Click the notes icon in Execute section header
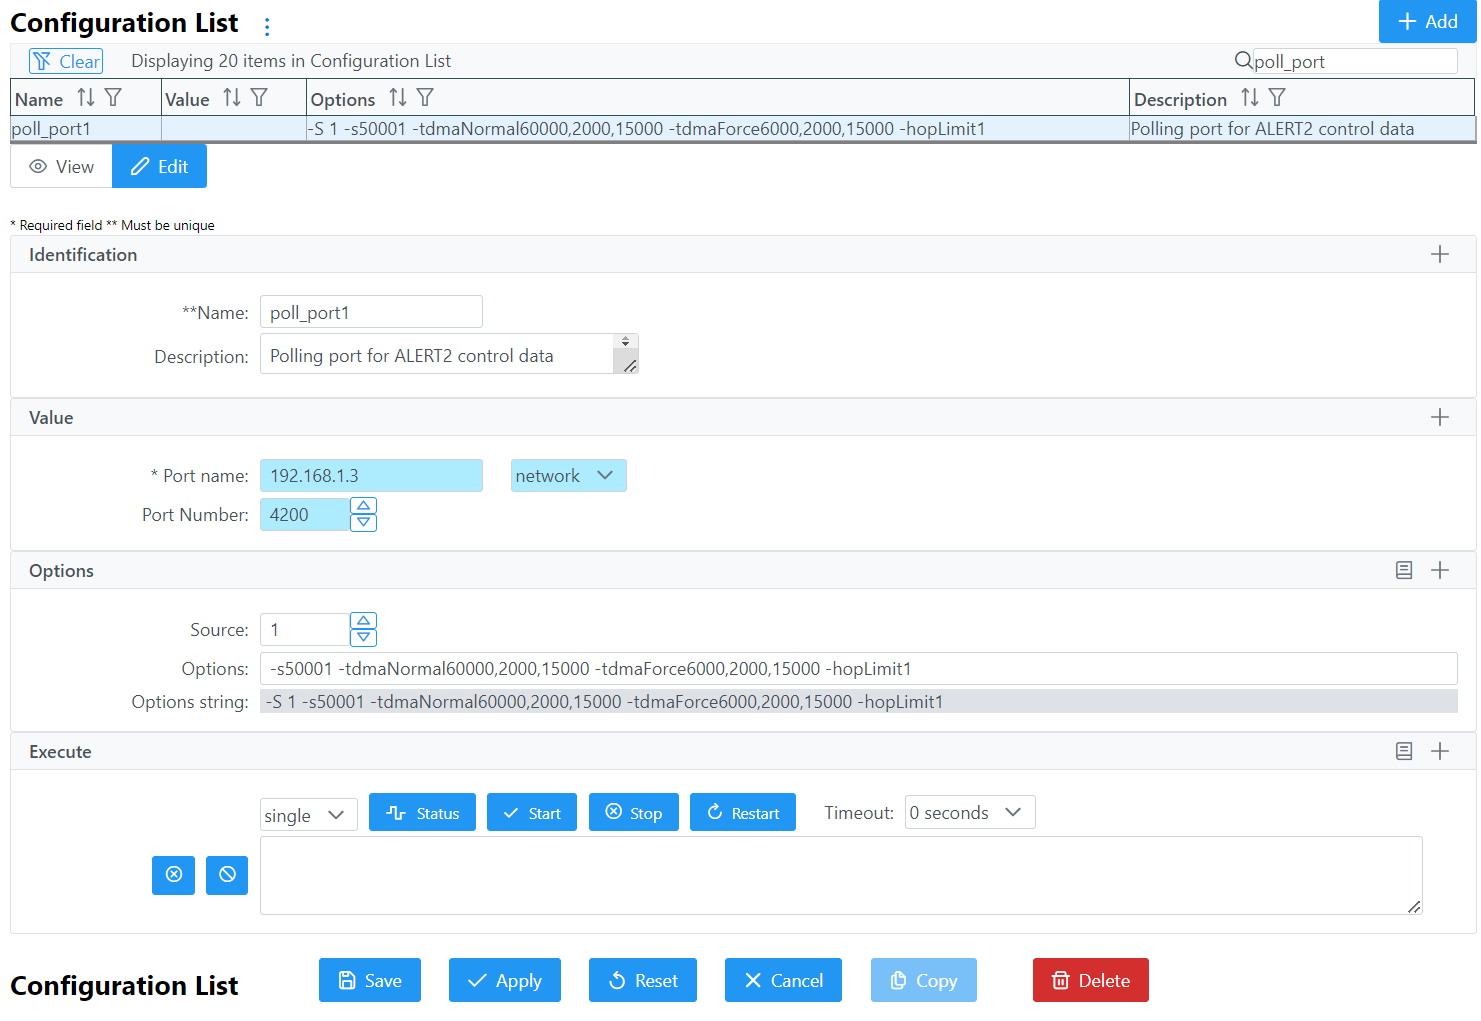 1404,751
